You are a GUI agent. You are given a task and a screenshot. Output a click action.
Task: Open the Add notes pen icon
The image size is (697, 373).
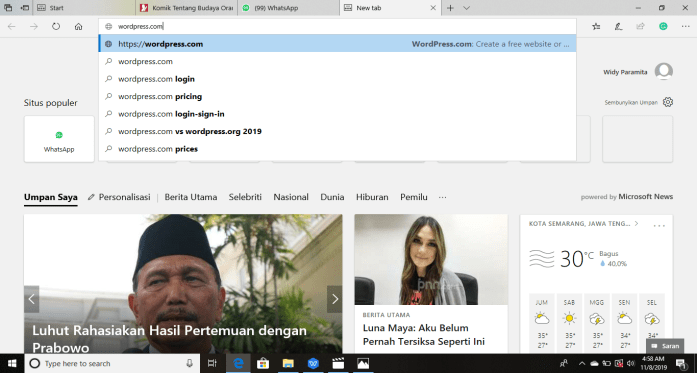pos(618,26)
